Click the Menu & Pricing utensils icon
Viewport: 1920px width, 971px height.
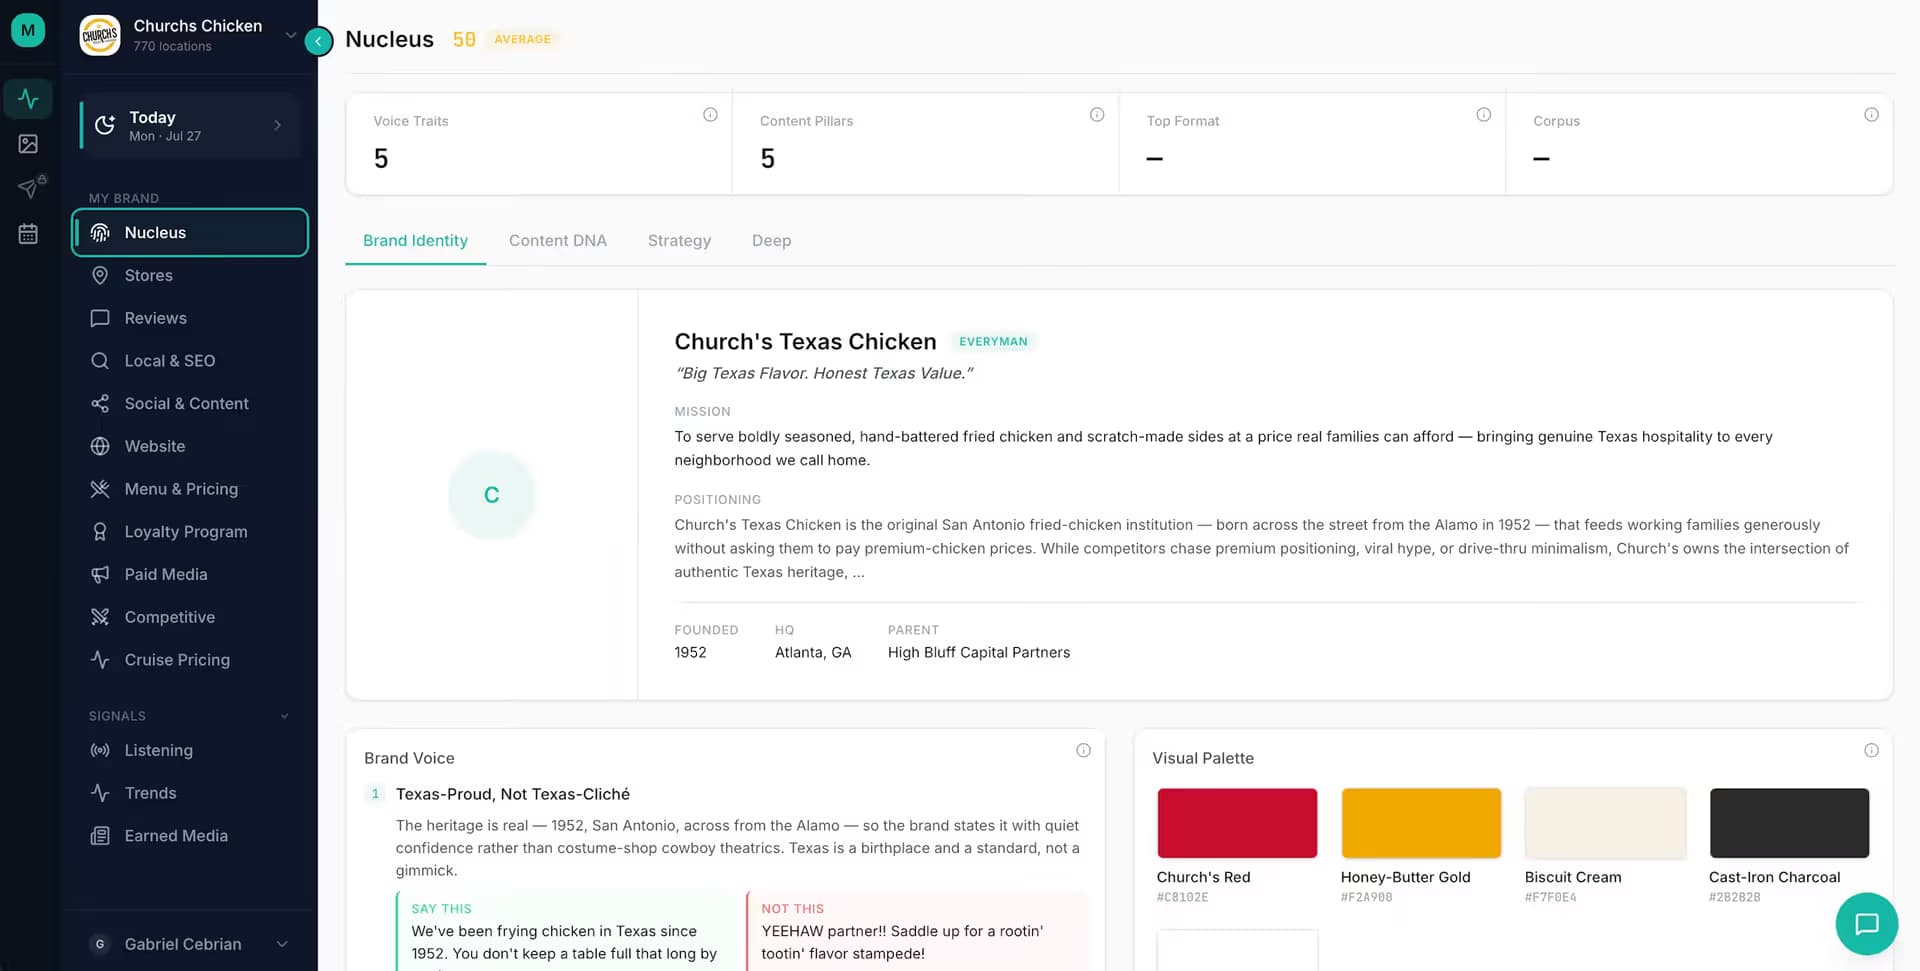coord(100,489)
